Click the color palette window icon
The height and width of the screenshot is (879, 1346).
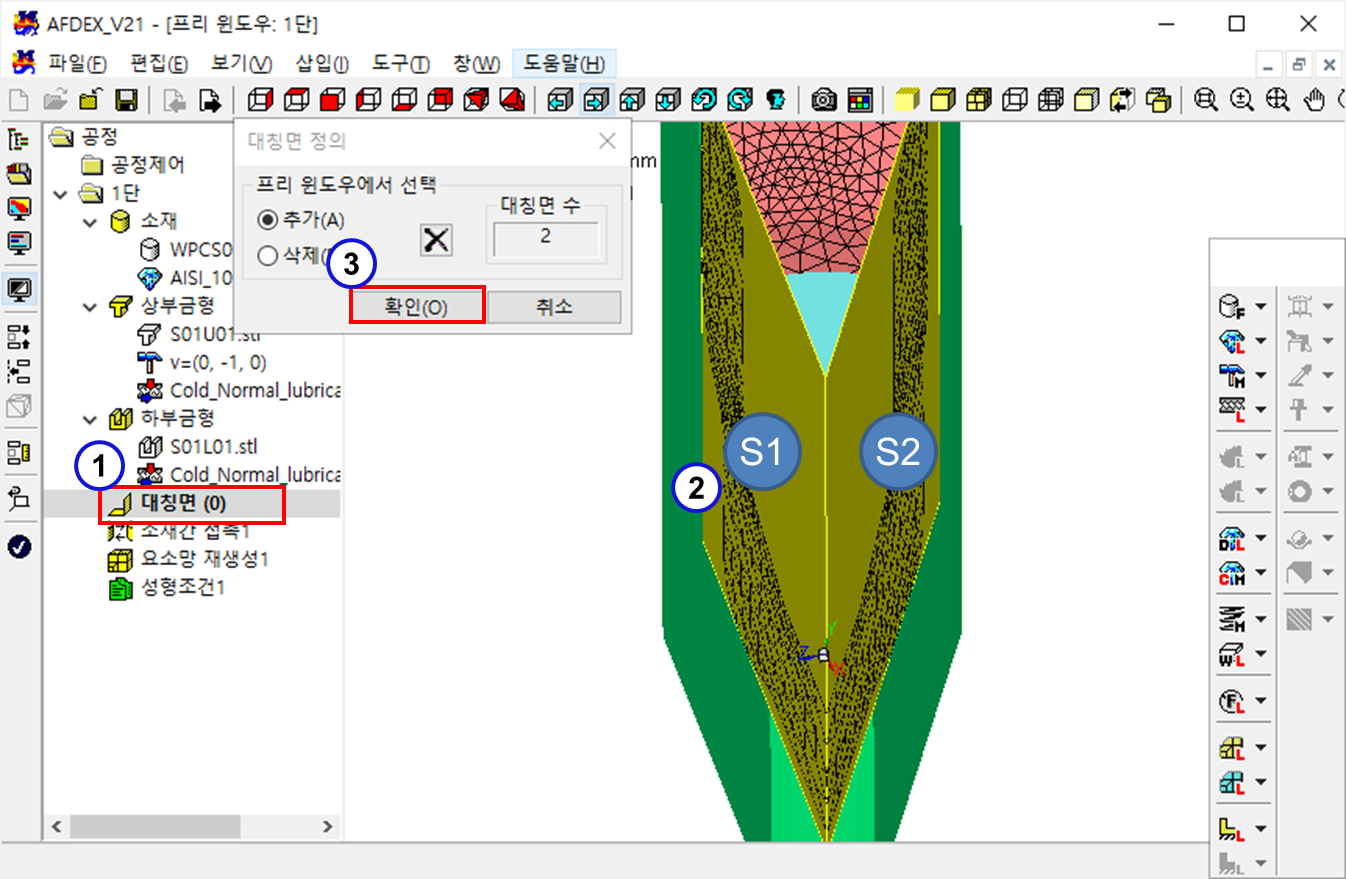click(859, 100)
